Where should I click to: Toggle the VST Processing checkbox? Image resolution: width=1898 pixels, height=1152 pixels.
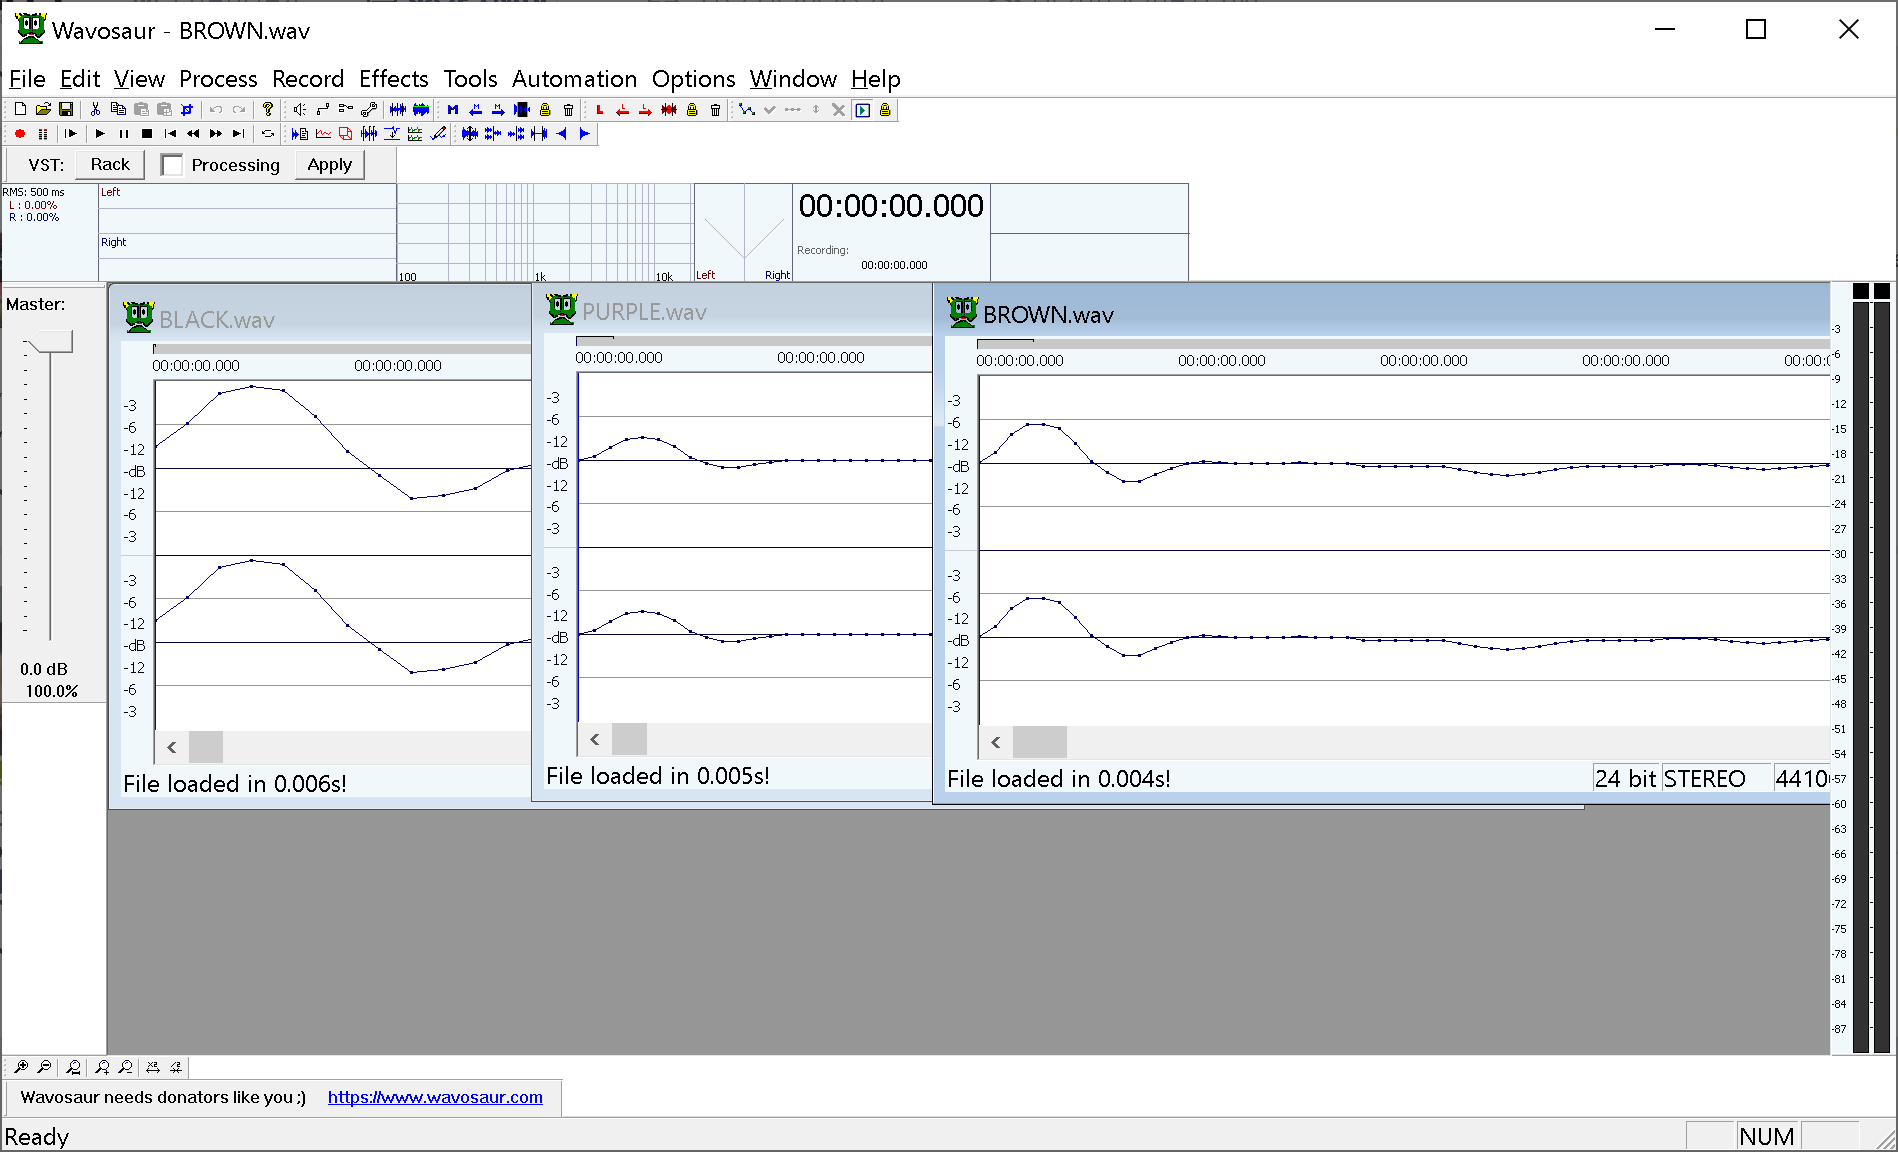pyautogui.click(x=172, y=165)
